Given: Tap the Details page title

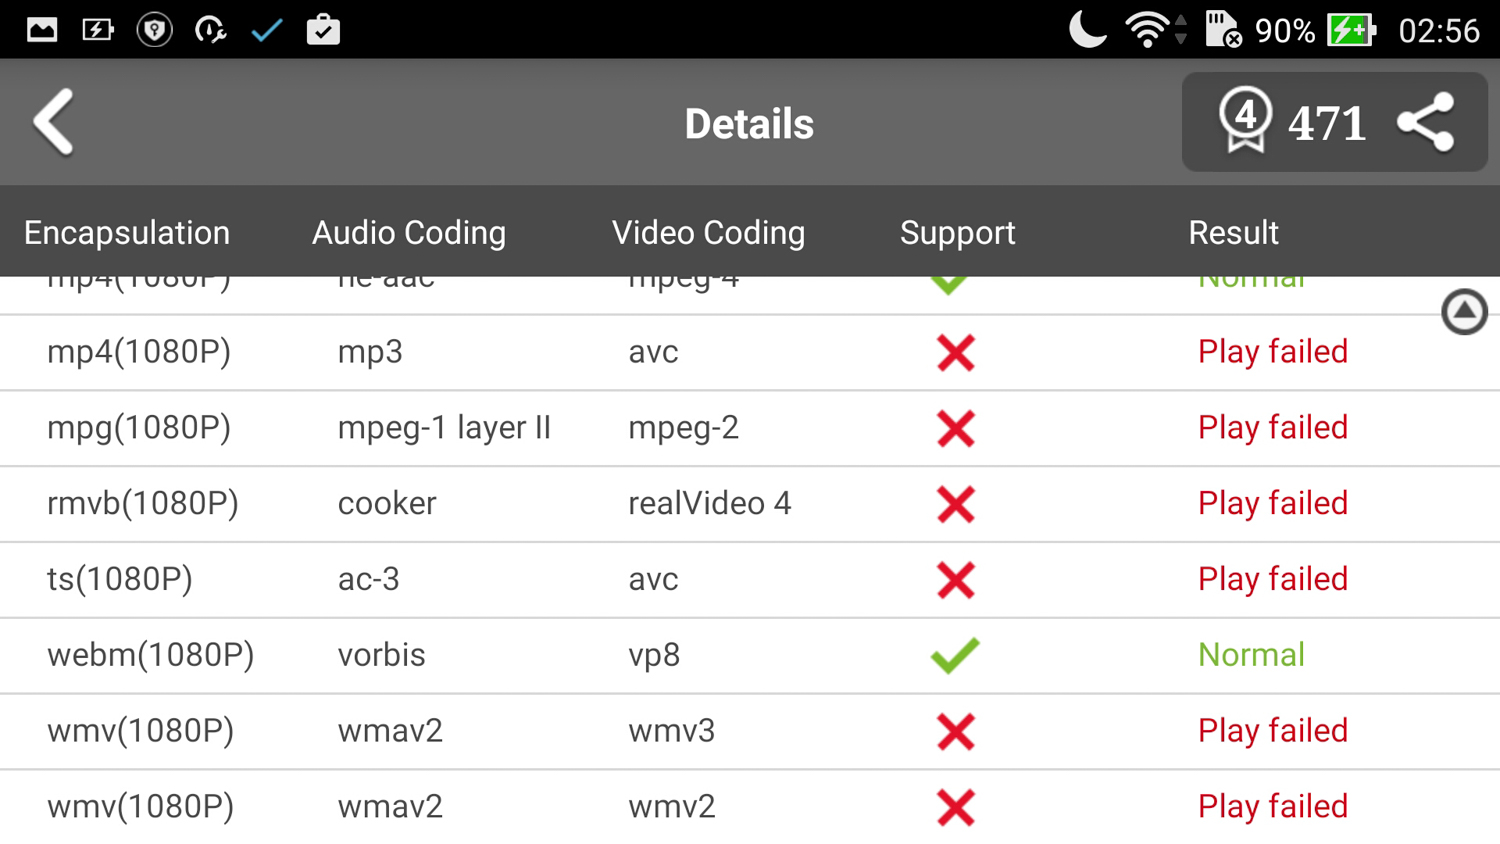Looking at the screenshot, I should coord(749,124).
